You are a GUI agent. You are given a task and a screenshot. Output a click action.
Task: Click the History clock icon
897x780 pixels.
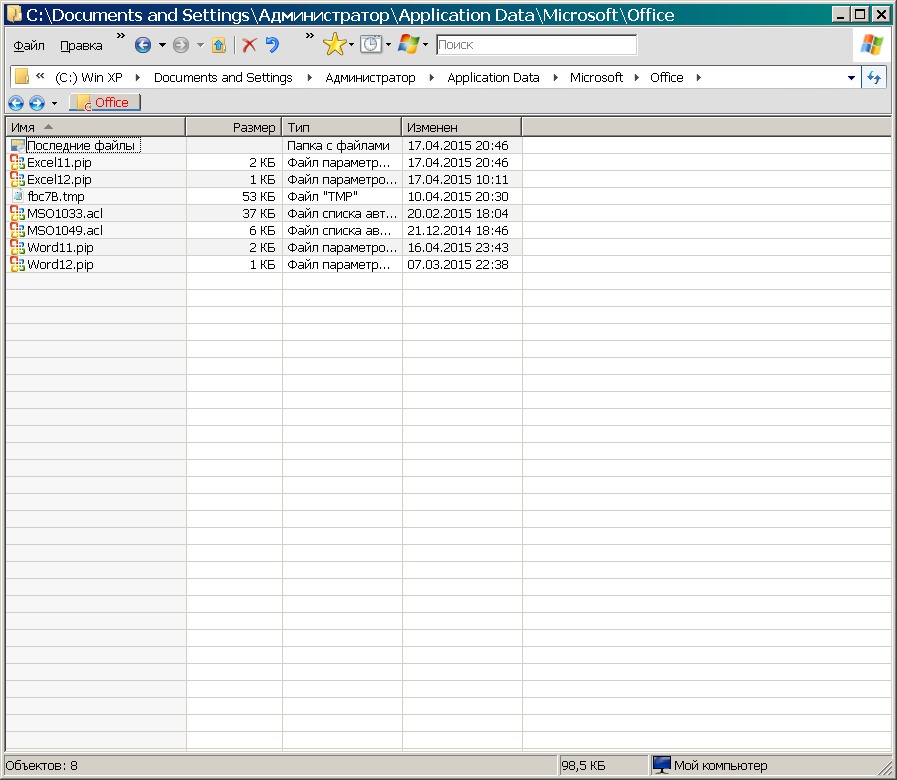[x=370, y=45]
